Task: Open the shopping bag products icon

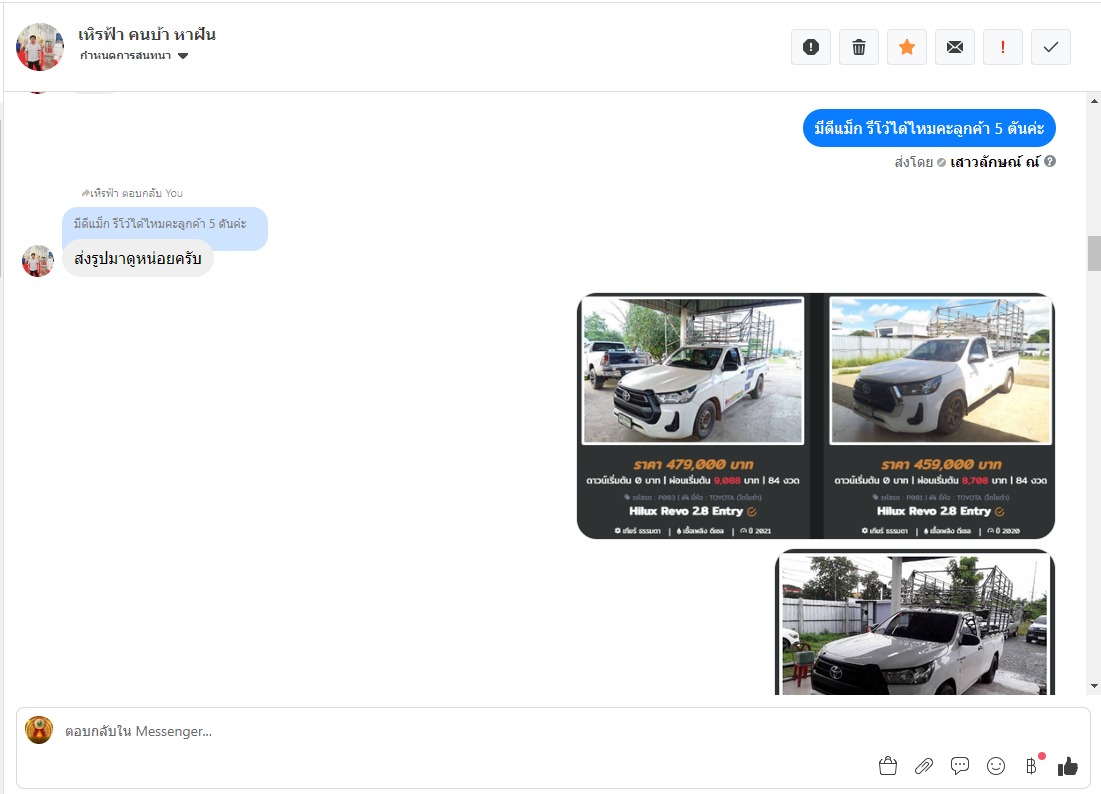Action: pyautogui.click(x=887, y=766)
